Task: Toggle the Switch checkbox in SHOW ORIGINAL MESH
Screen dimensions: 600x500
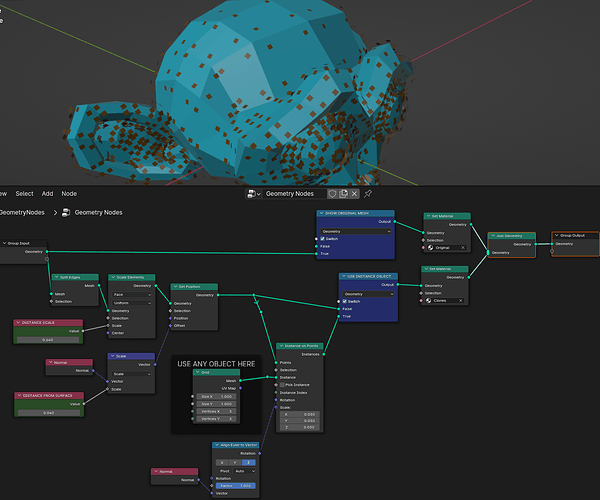Action: tap(322, 239)
